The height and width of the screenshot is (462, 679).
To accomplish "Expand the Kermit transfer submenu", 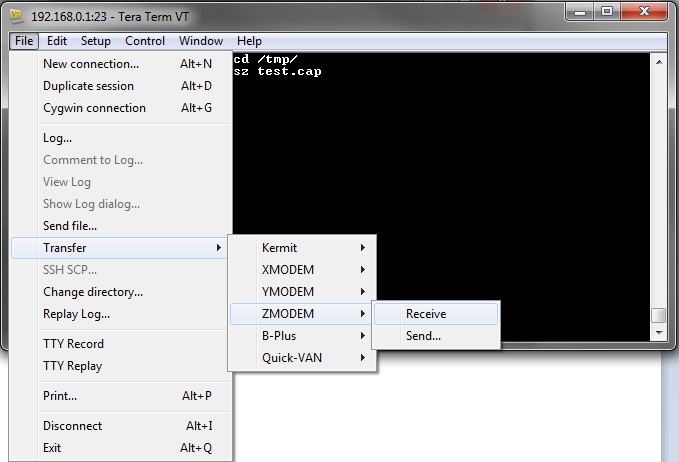I will [x=302, y=248].
